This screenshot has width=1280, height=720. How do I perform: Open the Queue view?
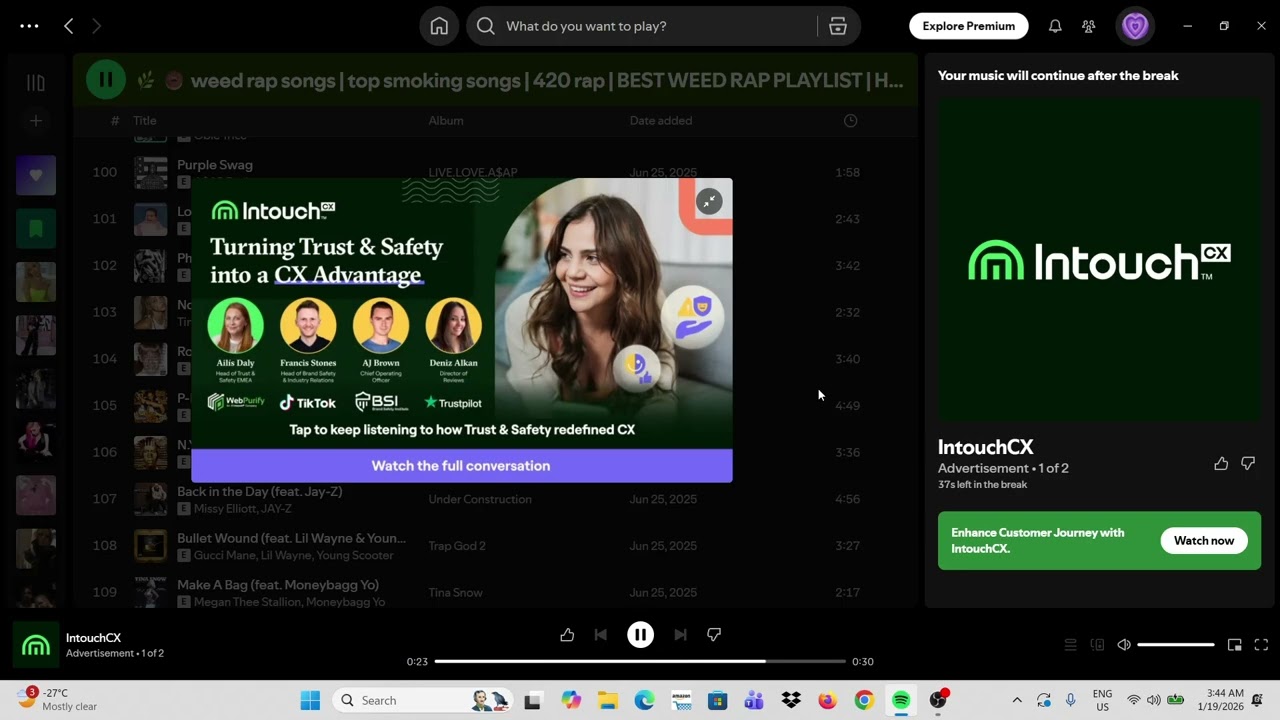(x=1070, y=645)
